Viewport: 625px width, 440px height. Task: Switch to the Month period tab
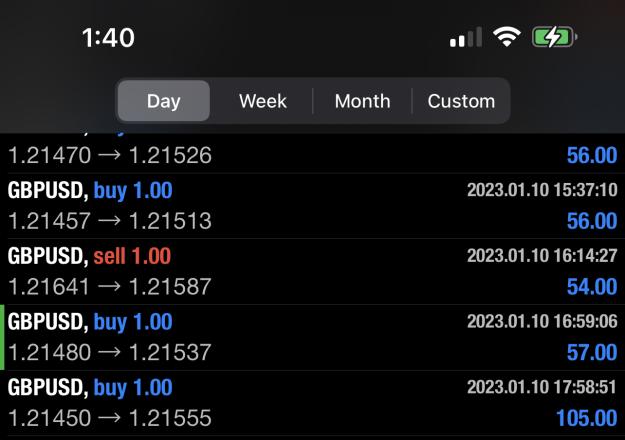point(362,101)
